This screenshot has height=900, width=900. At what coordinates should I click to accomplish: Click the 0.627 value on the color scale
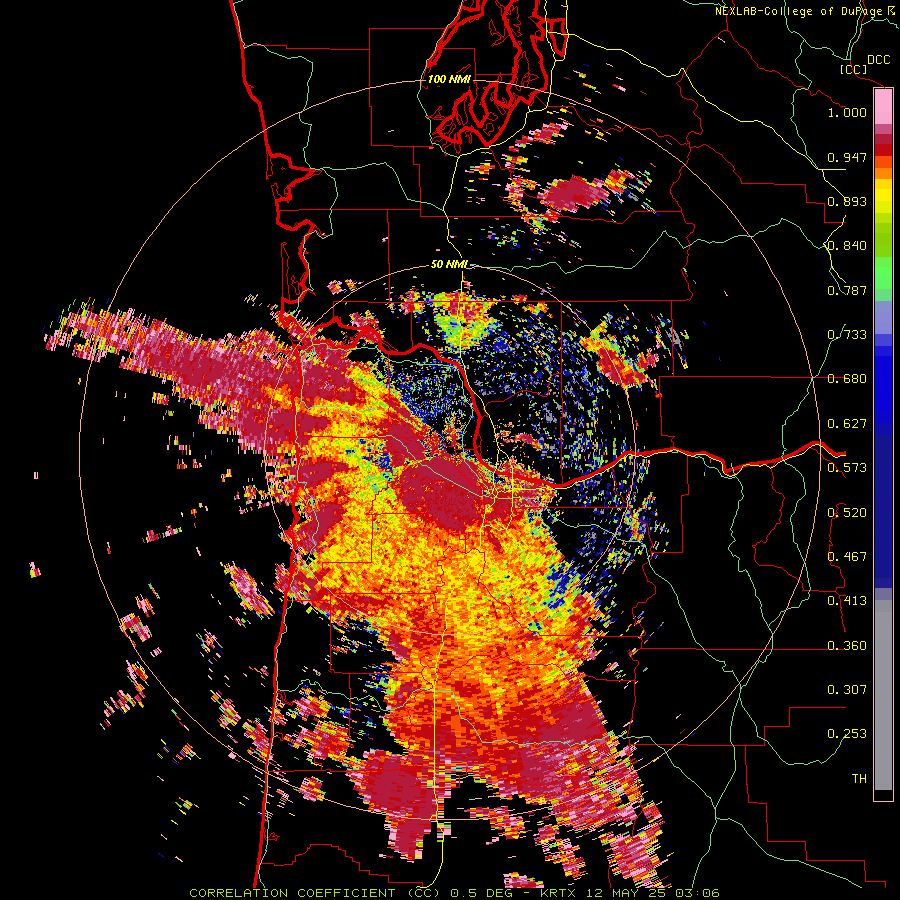click(x=847, y=424)
